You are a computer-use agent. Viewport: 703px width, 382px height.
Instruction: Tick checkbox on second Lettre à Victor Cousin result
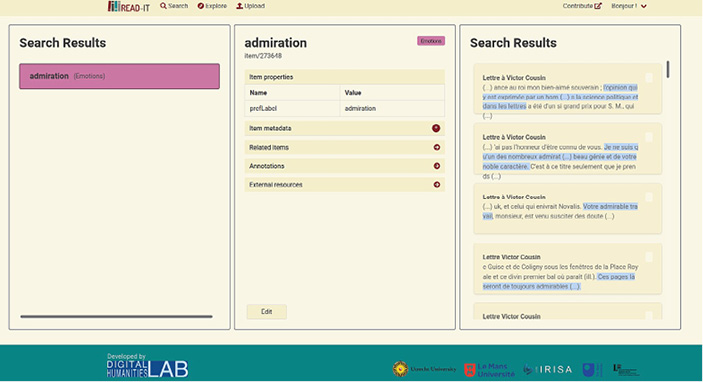pos(648,137)
